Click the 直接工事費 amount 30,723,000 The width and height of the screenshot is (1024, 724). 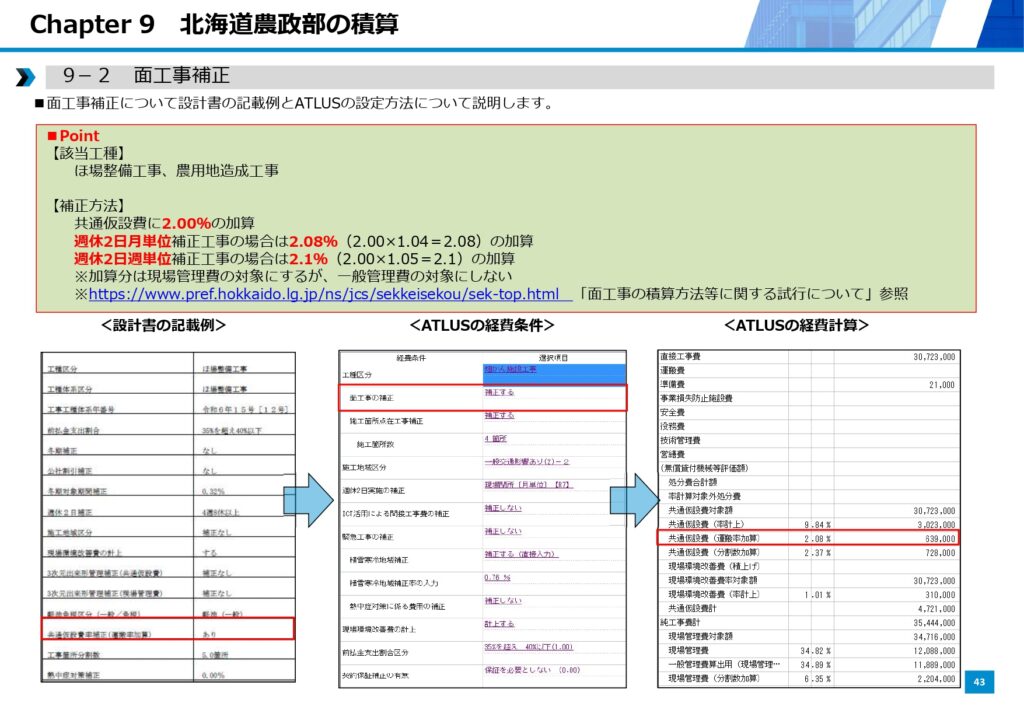933,356
